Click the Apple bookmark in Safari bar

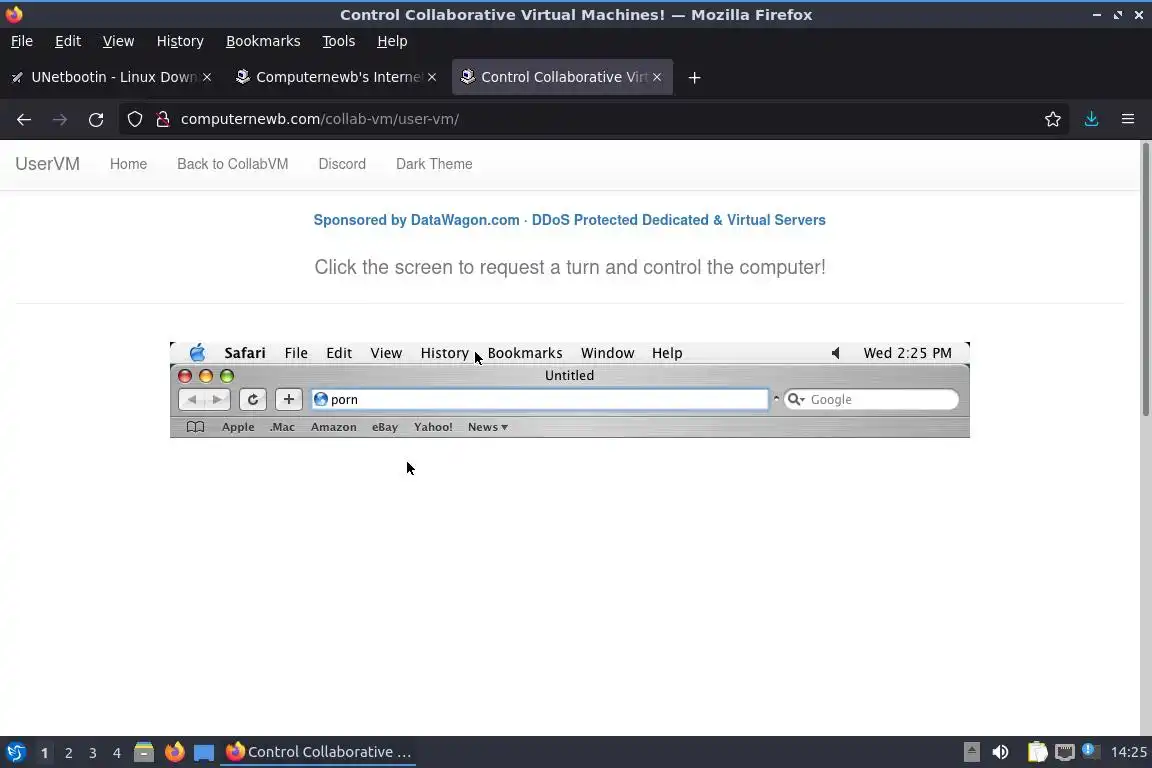click(238, 427)
